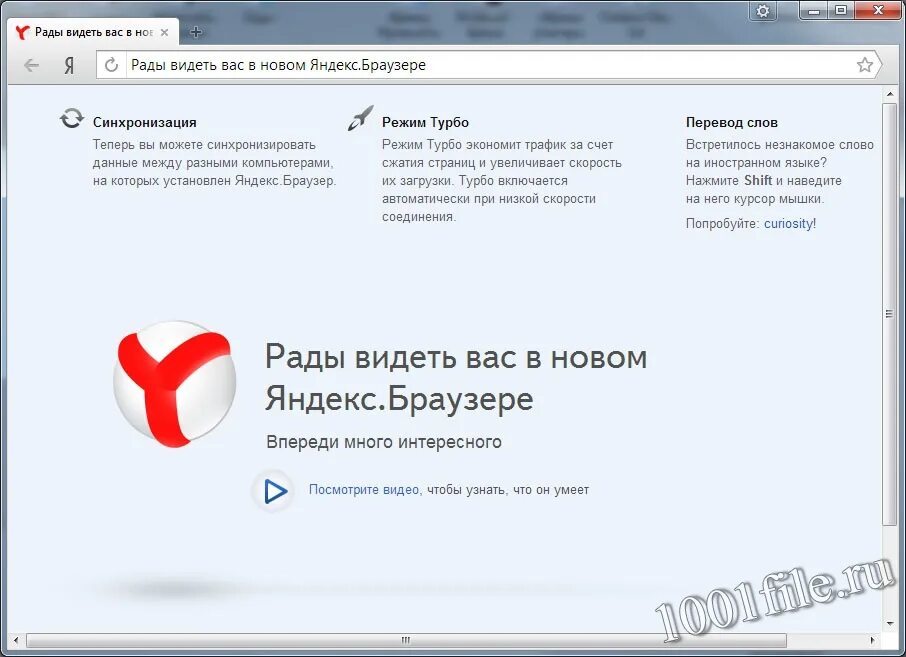Click the 'Рады видеть вас в новом' headline
The height and width of the screenshot is (657, 906).
click(x=456, y=358)
